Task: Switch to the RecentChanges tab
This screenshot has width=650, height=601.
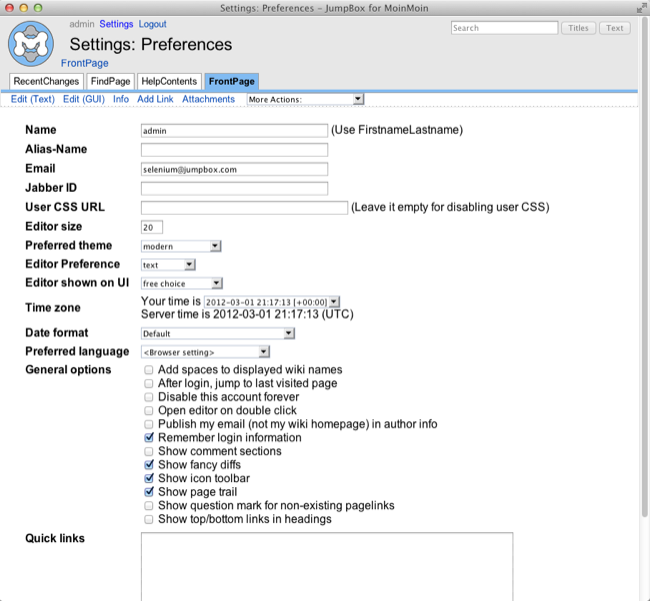Action: [x=46, y=81]
